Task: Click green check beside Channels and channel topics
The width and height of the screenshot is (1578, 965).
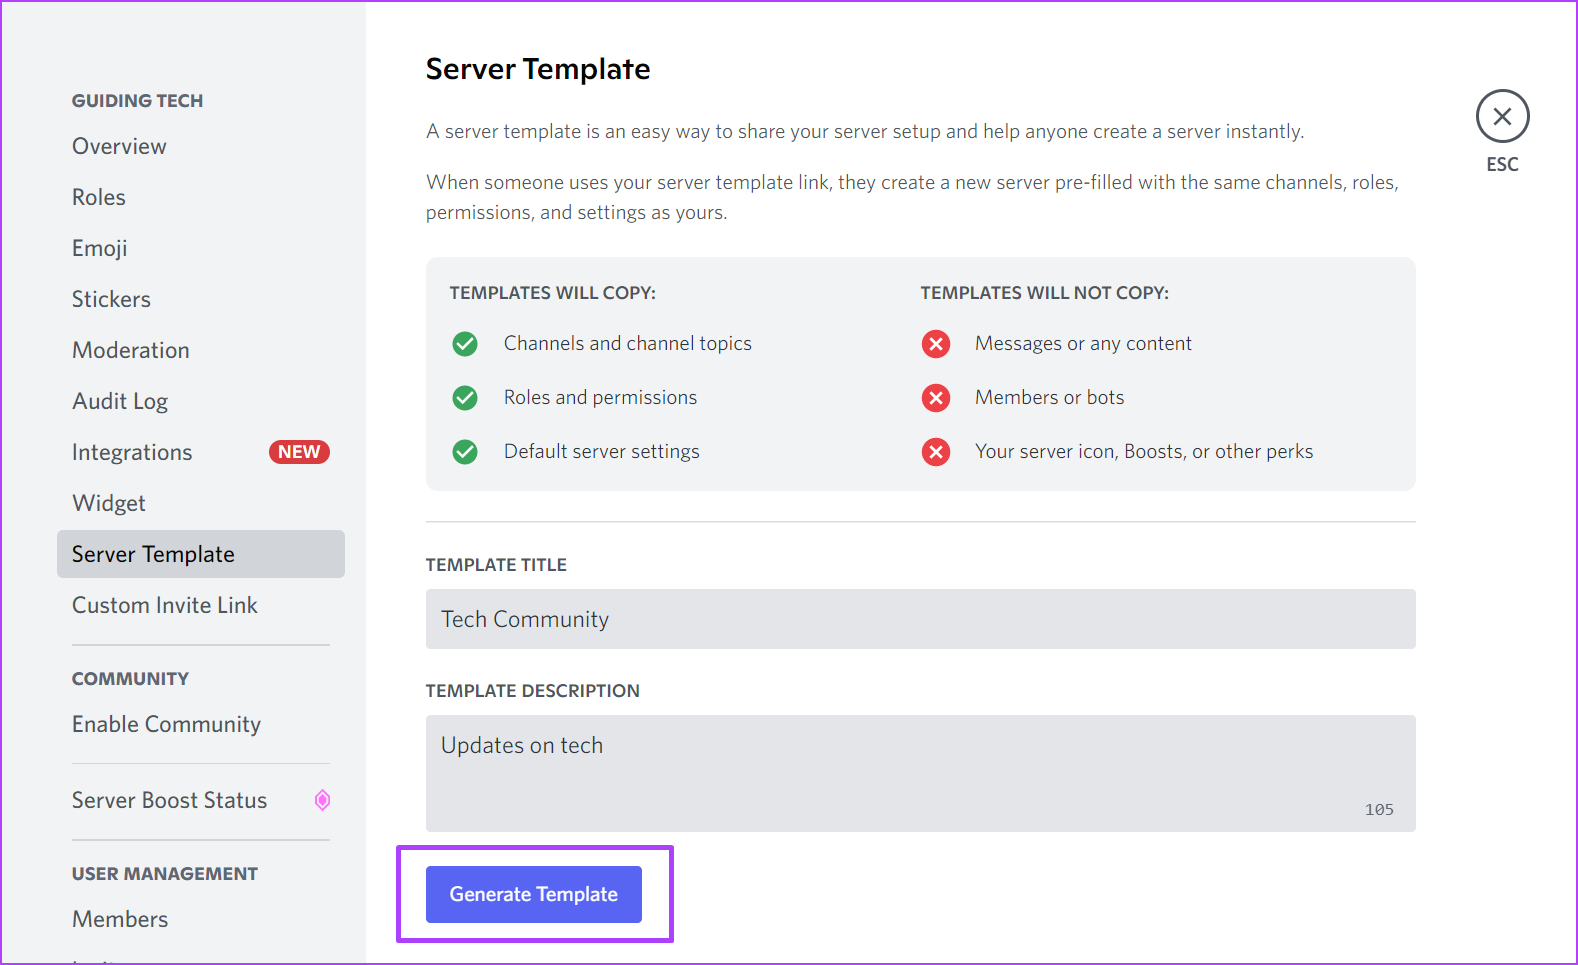Action: (465, 344)
